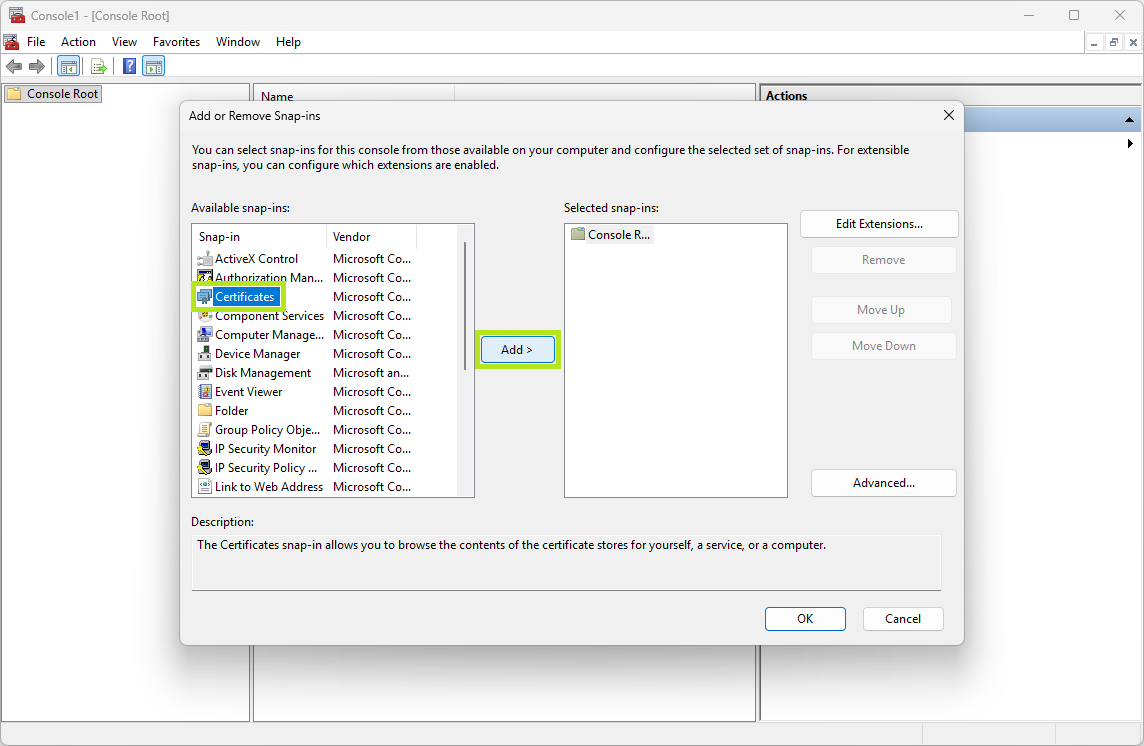This screenshot has width=1144, height=746.
Task: Click the Edit Extensions... button
Action: [879, 224]
